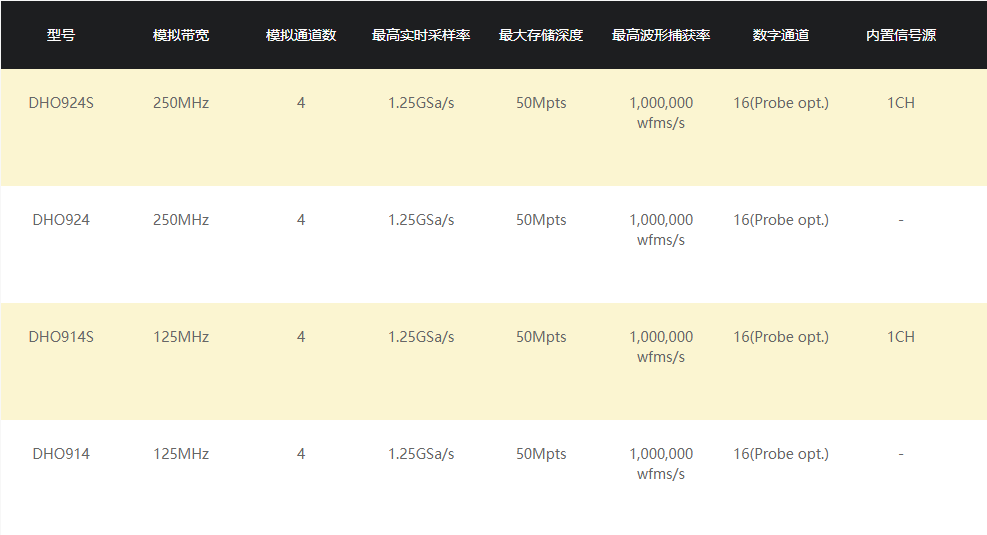
Task: Click 250MHz bandwidth in DHO924 row
Action: (181, 220)
